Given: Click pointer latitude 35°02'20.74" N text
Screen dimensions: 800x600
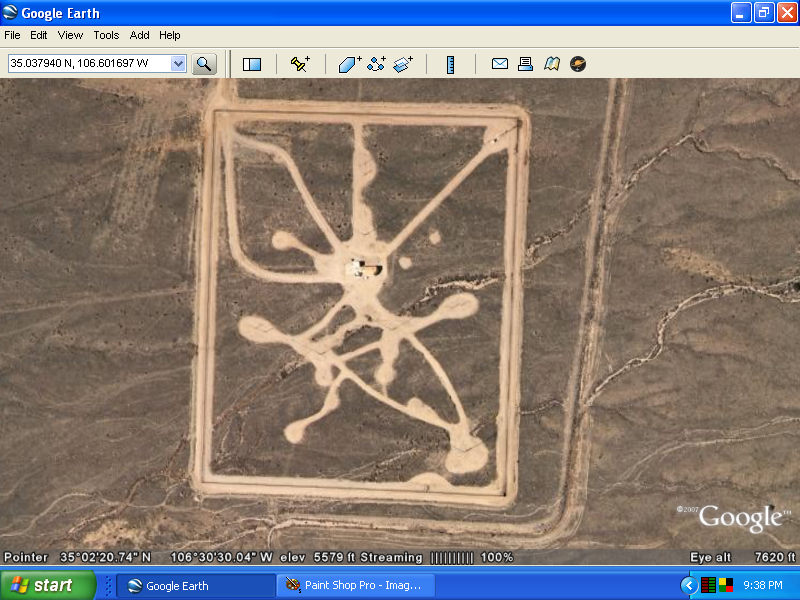Looking at the screenshot, I should pyautogui.click(x=106, y=557).
